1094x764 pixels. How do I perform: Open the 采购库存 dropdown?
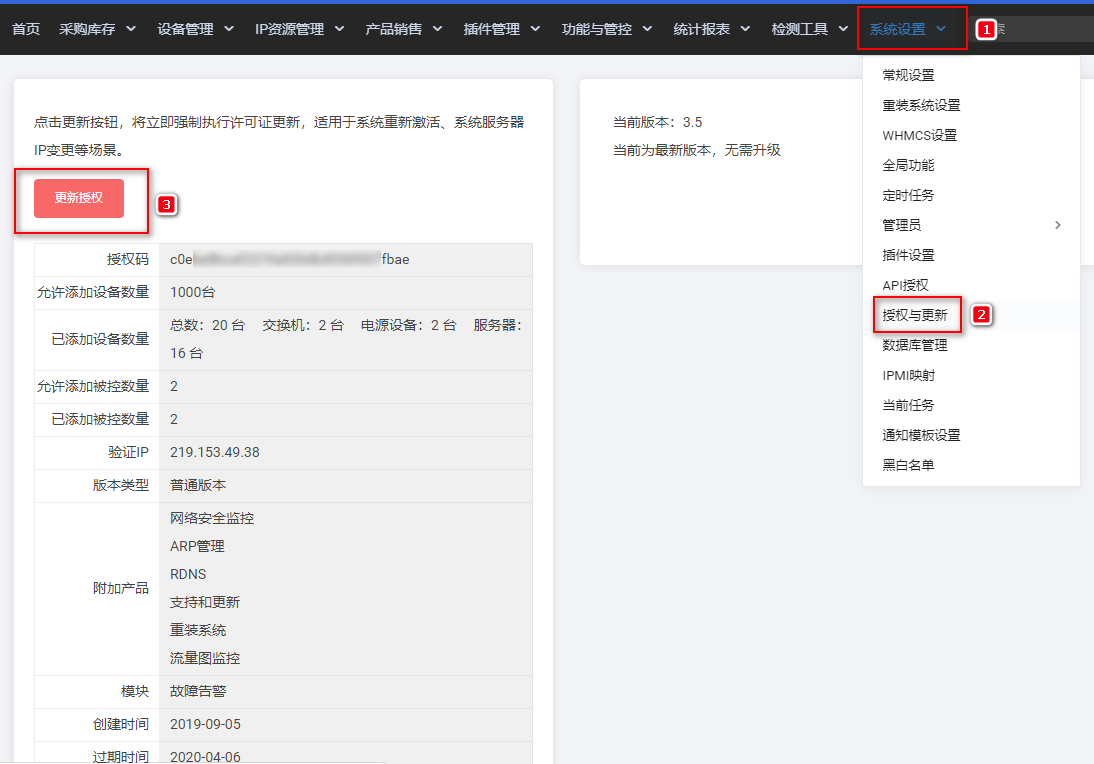click(97, 29)
